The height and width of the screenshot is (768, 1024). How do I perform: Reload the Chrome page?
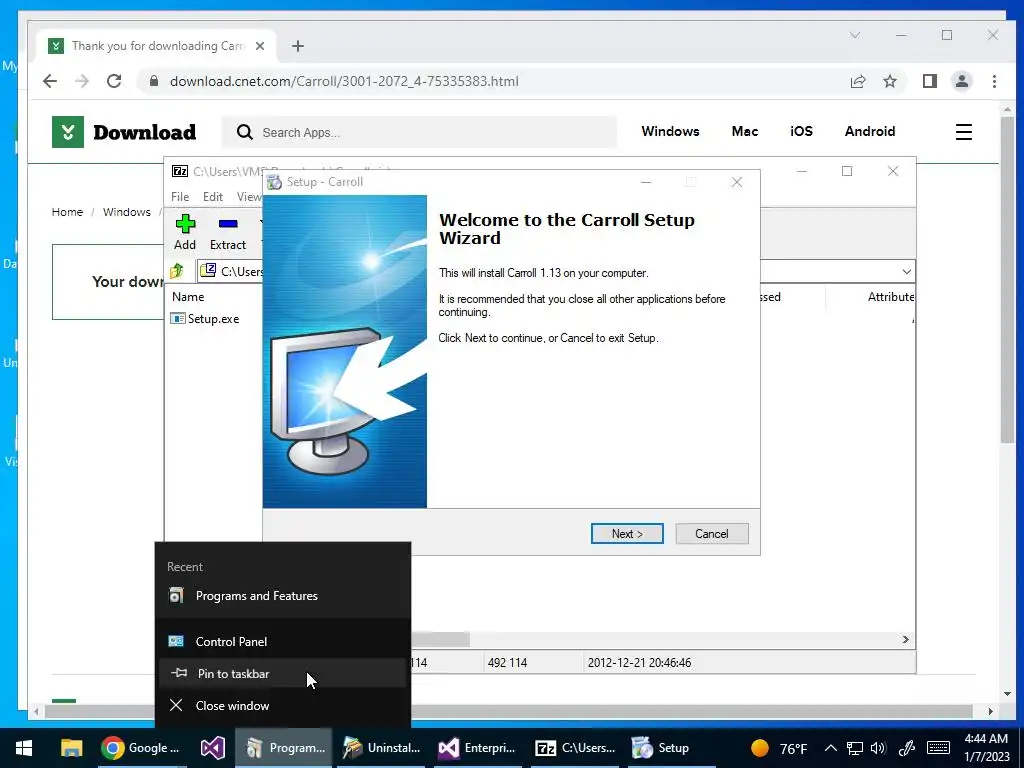click(x=114, y=81)
